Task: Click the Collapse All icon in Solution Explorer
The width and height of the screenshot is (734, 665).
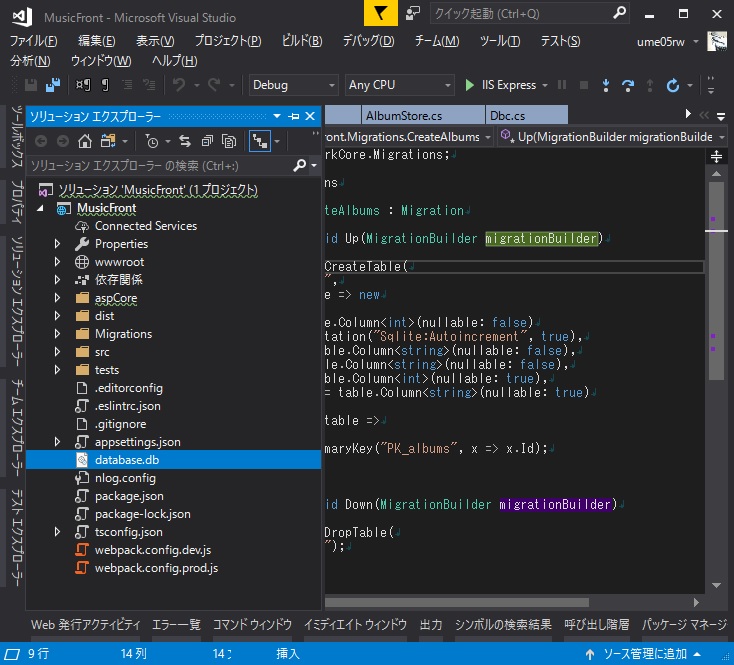Action: 207,141
